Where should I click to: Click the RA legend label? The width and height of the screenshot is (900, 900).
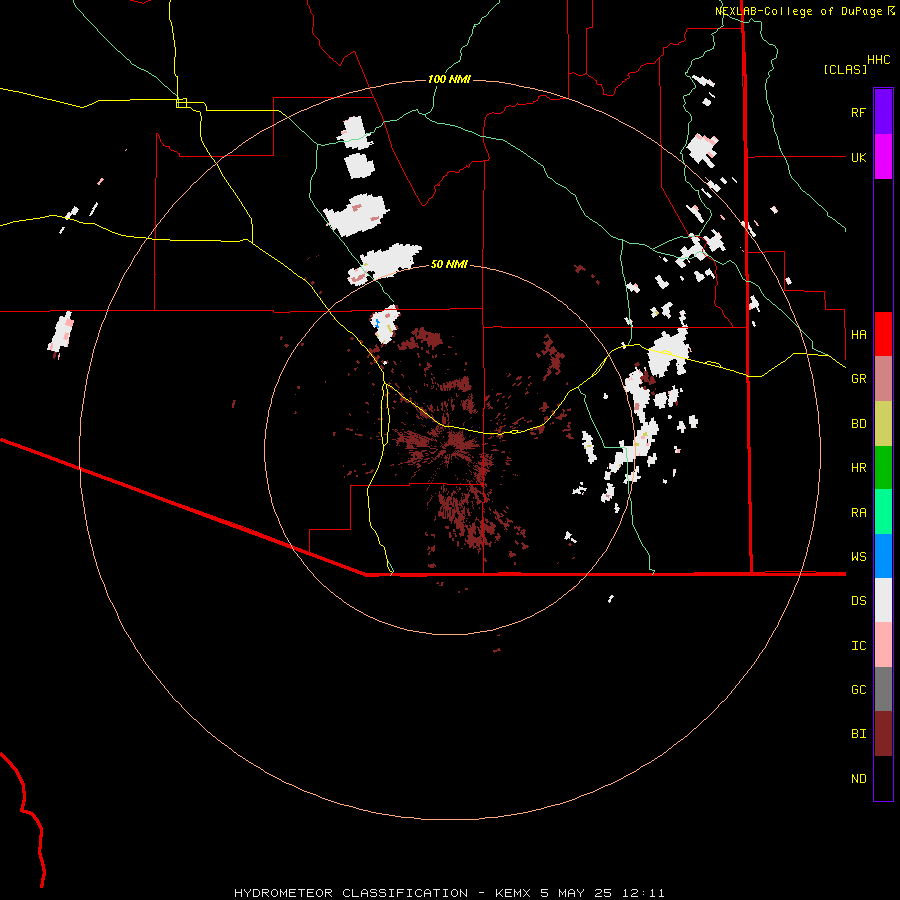point(858,513)
